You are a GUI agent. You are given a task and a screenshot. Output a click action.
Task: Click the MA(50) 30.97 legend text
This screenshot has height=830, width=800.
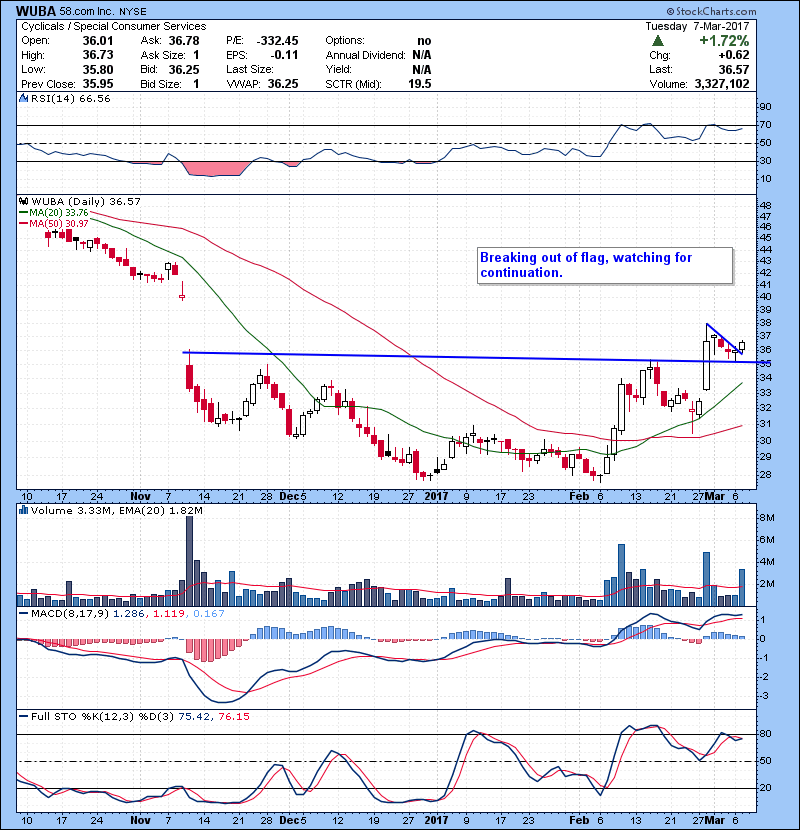pyautogui.click(x=59, y=224)
